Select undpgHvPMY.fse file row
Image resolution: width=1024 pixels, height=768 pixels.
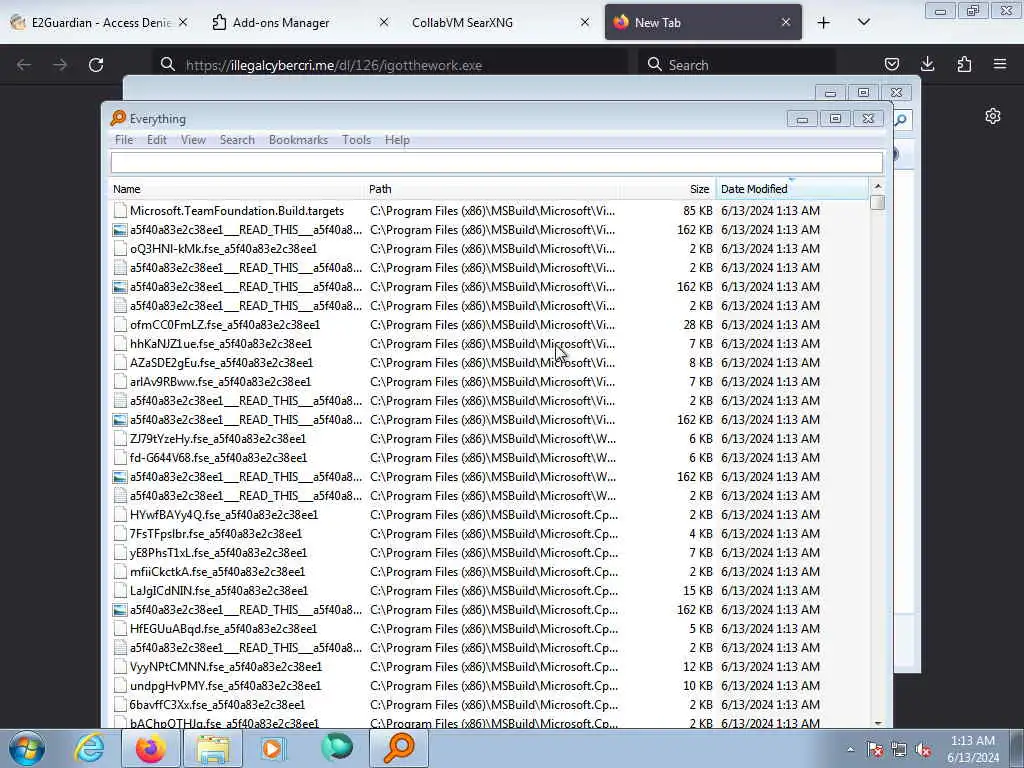[490, 686]
